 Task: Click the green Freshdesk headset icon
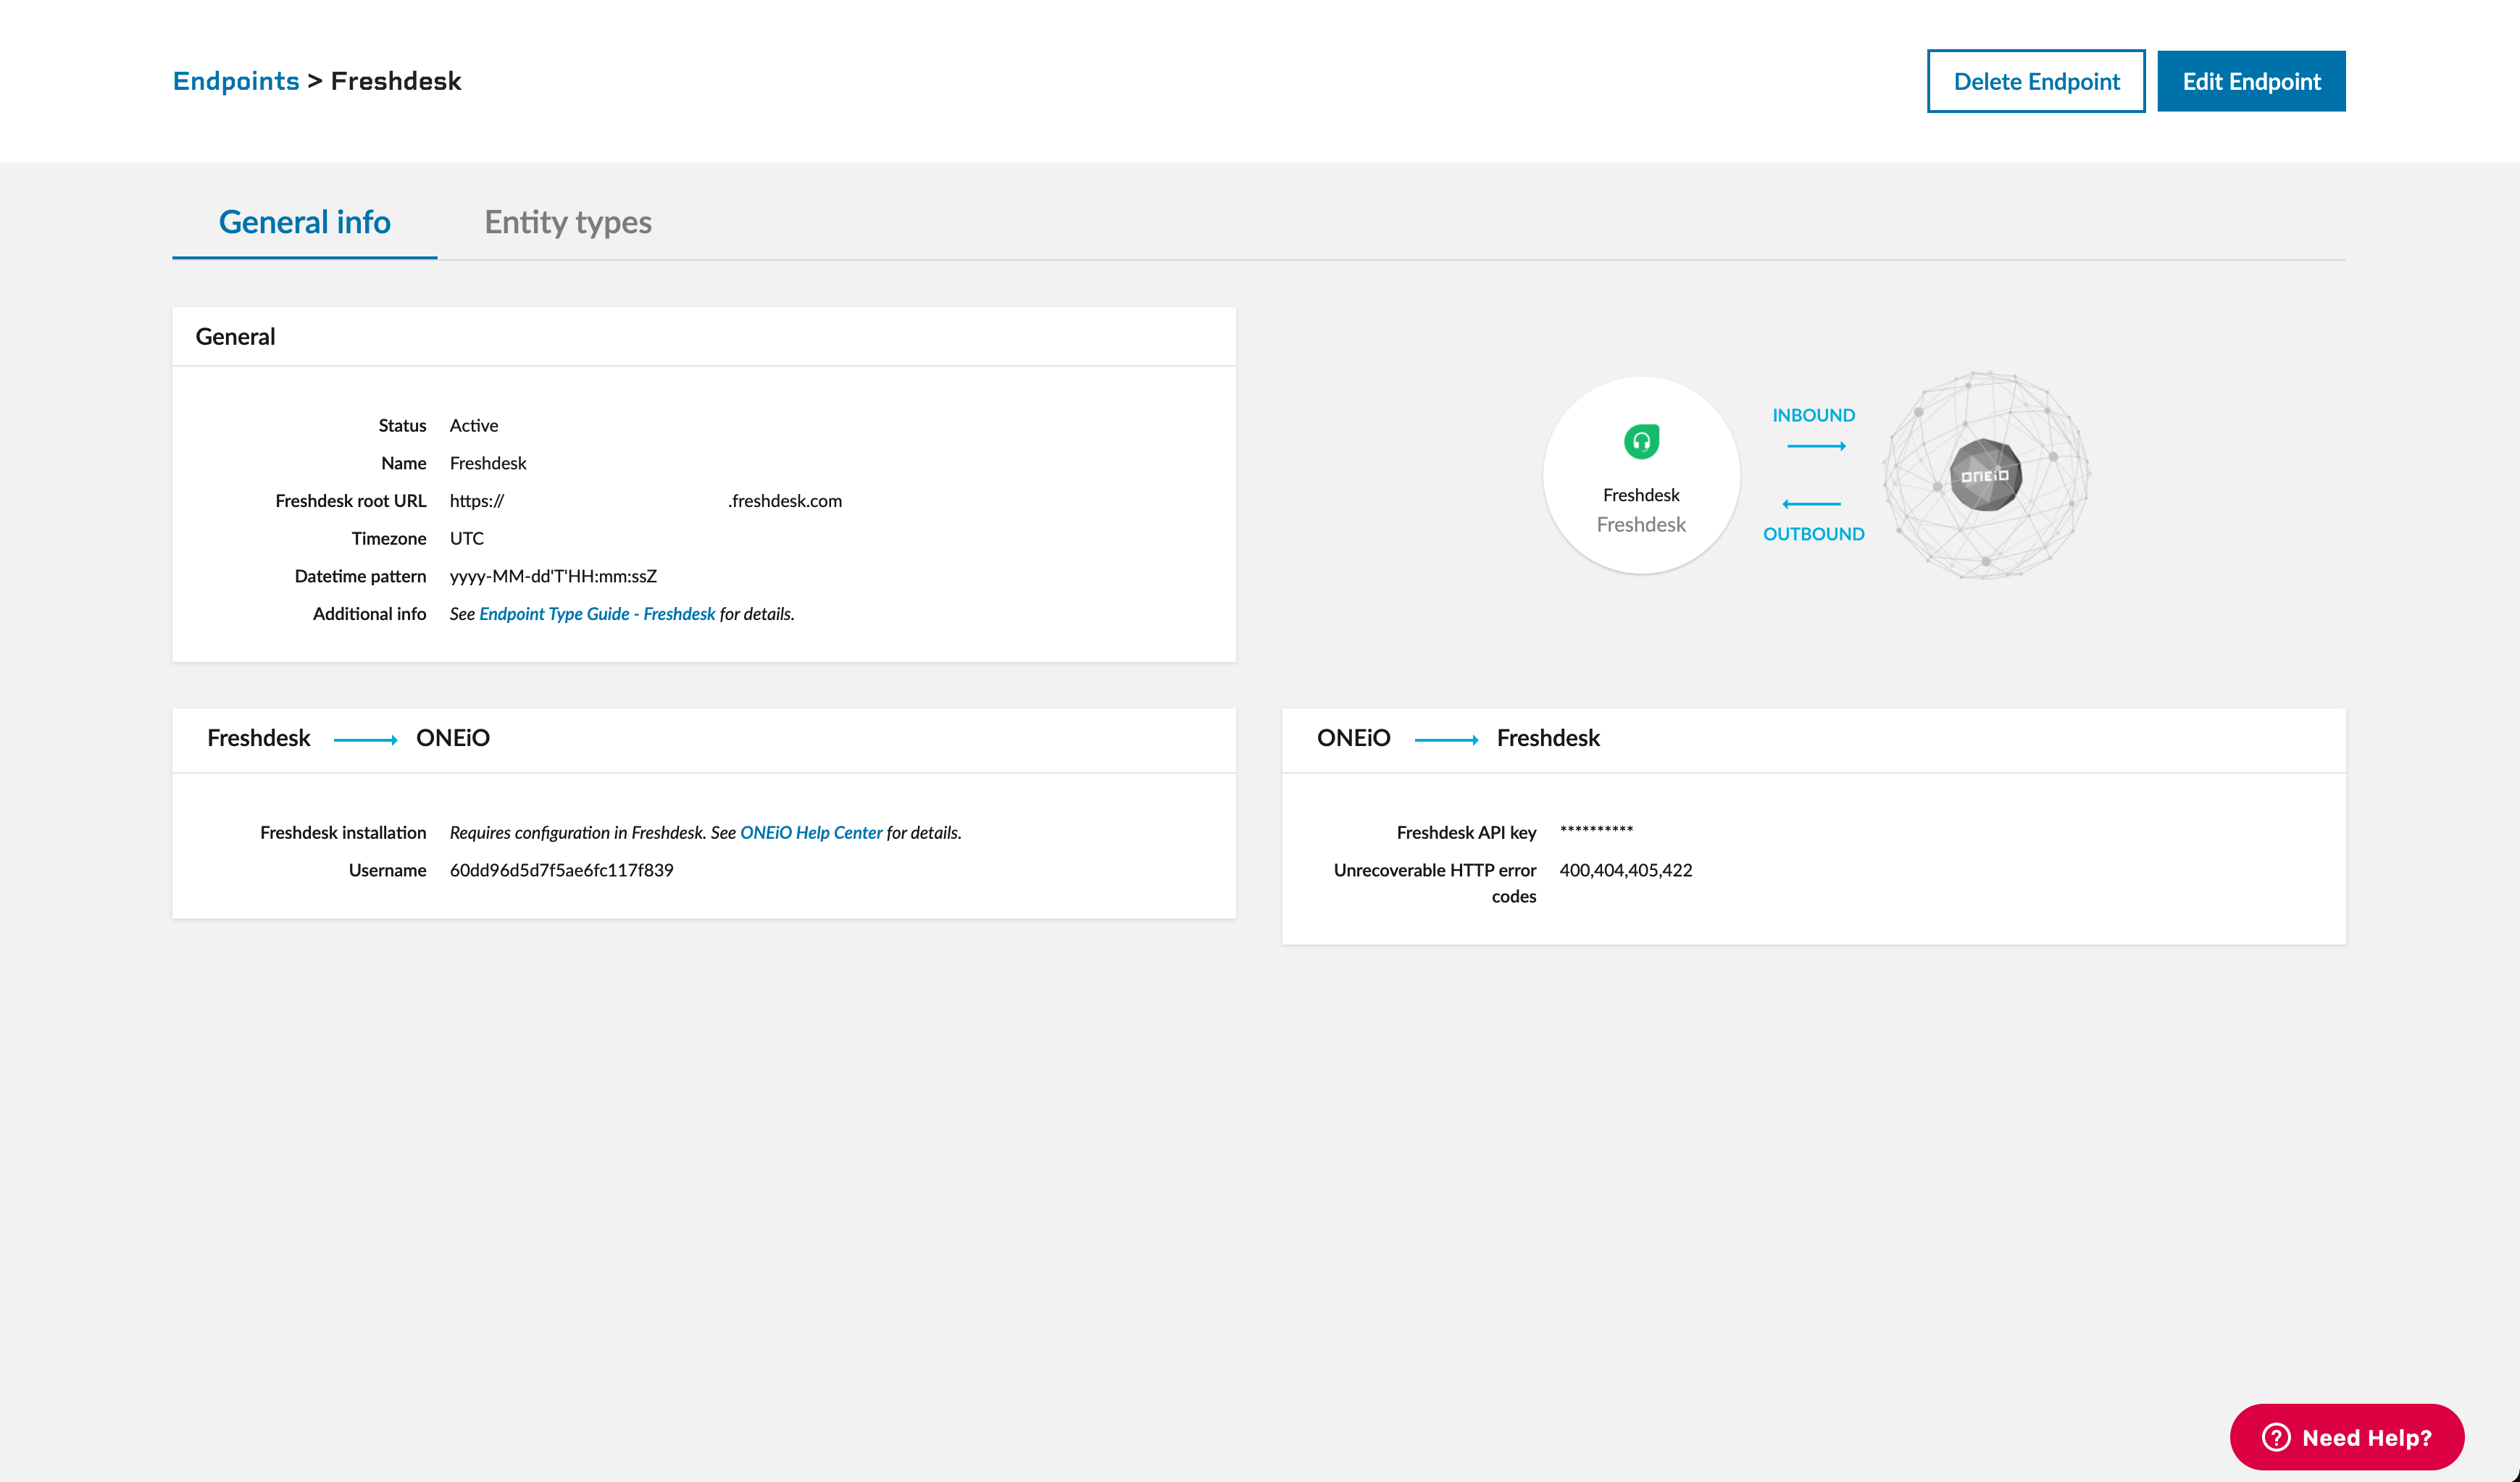coord(1641,441)
